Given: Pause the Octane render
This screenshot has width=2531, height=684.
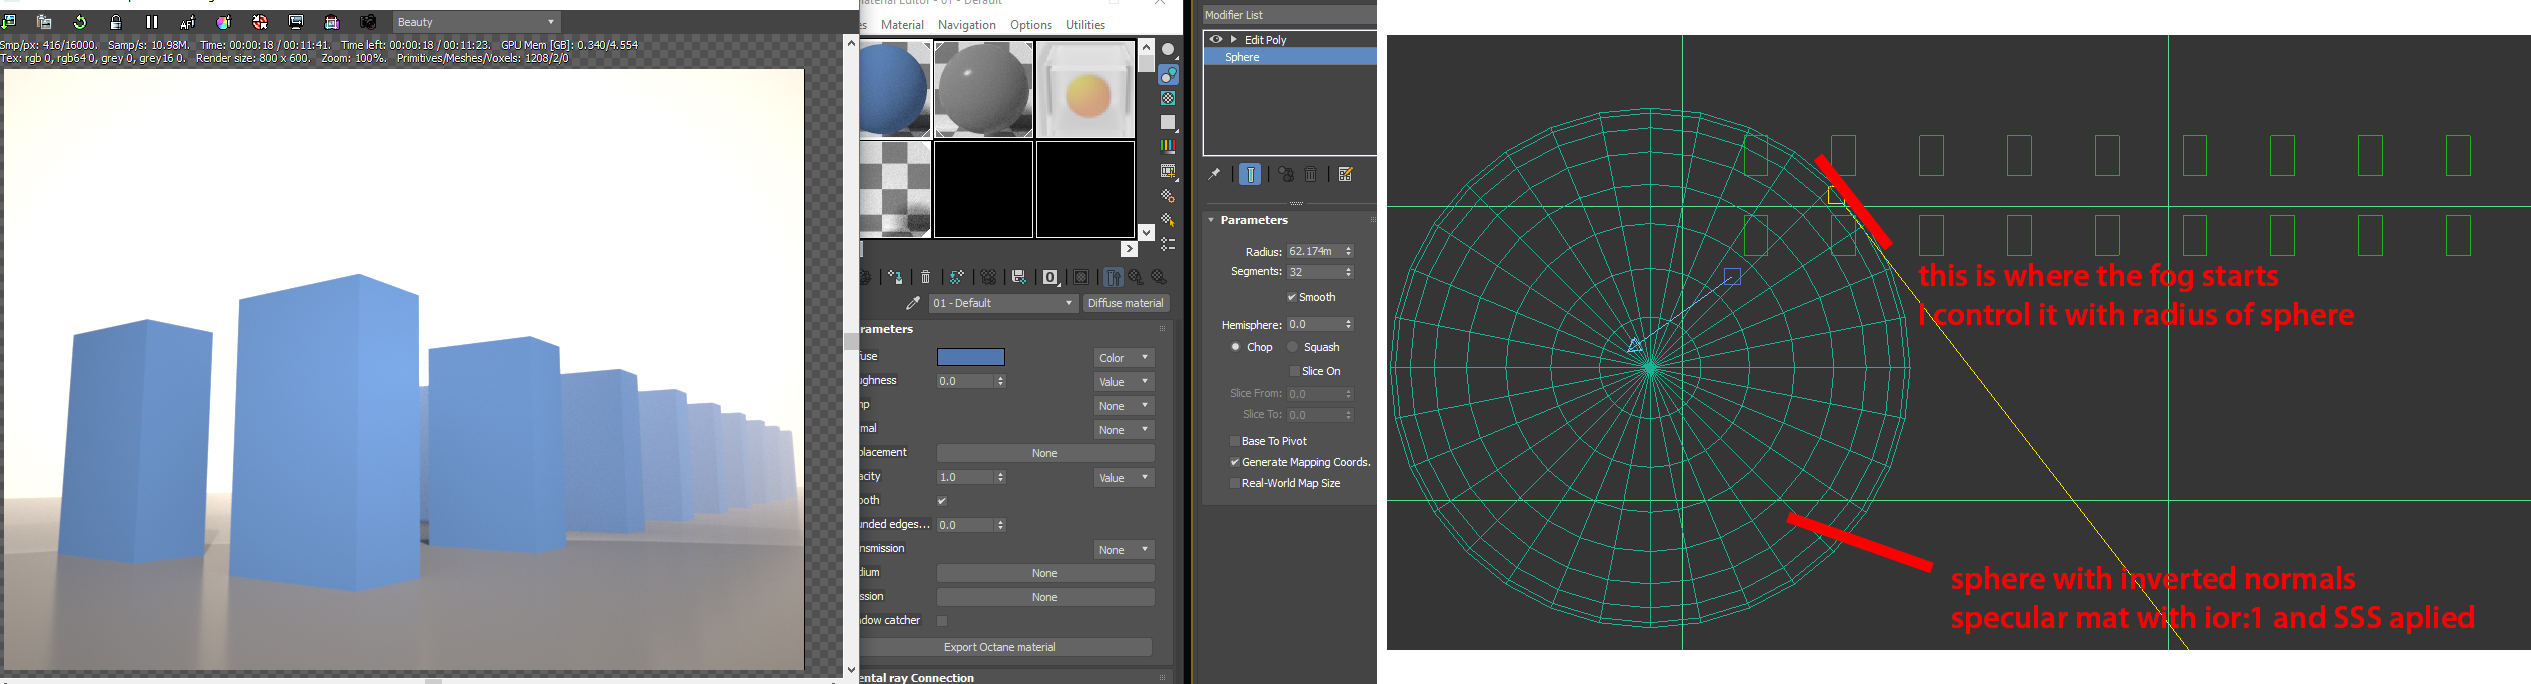Looking at the screenshot, I should click(x=152, y=22).
